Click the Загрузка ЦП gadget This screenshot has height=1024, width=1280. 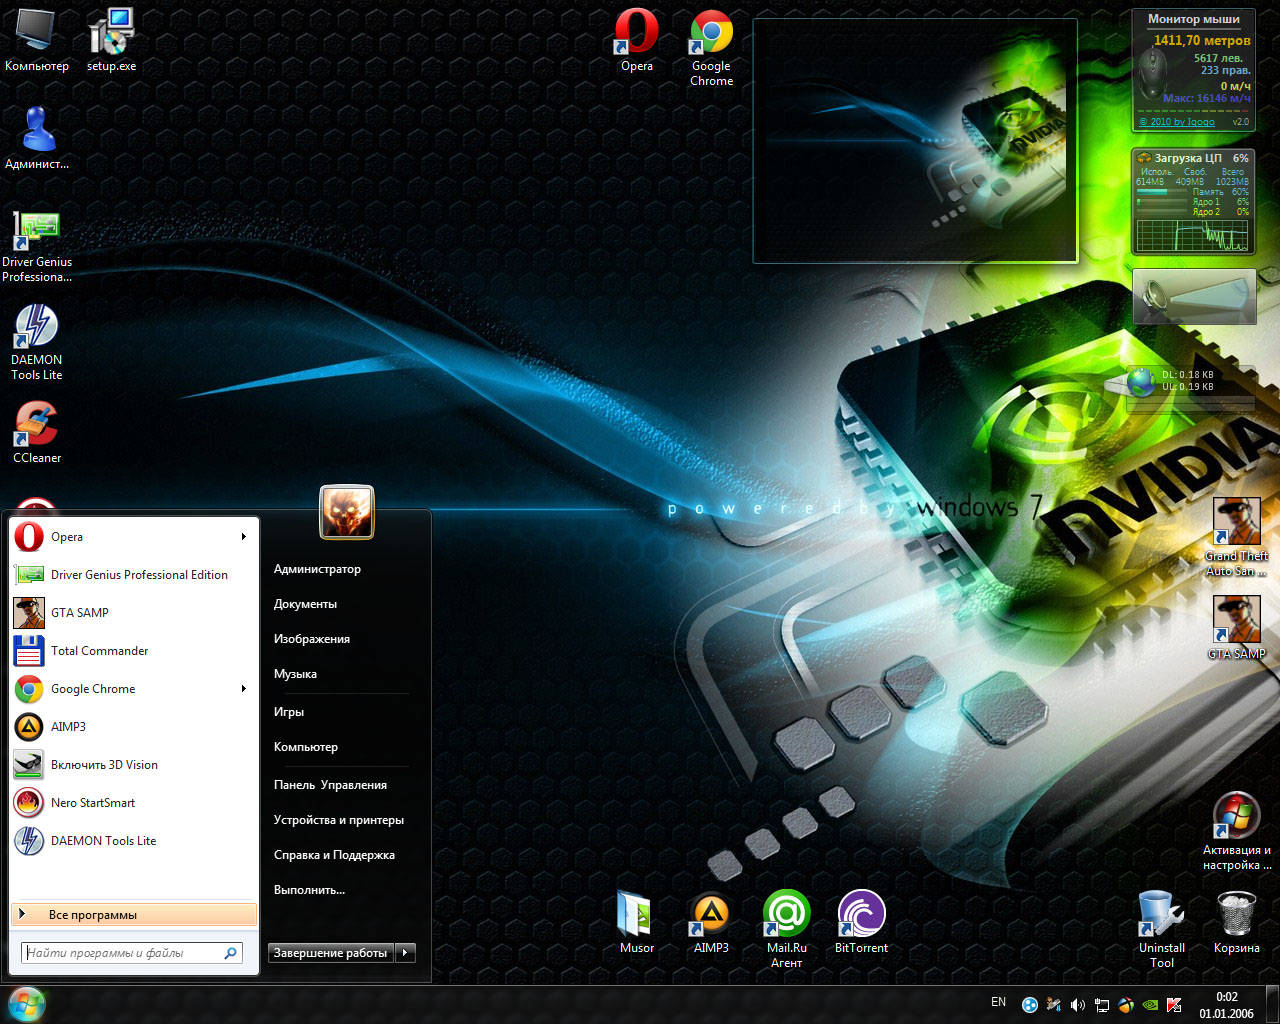point(1194,202)
